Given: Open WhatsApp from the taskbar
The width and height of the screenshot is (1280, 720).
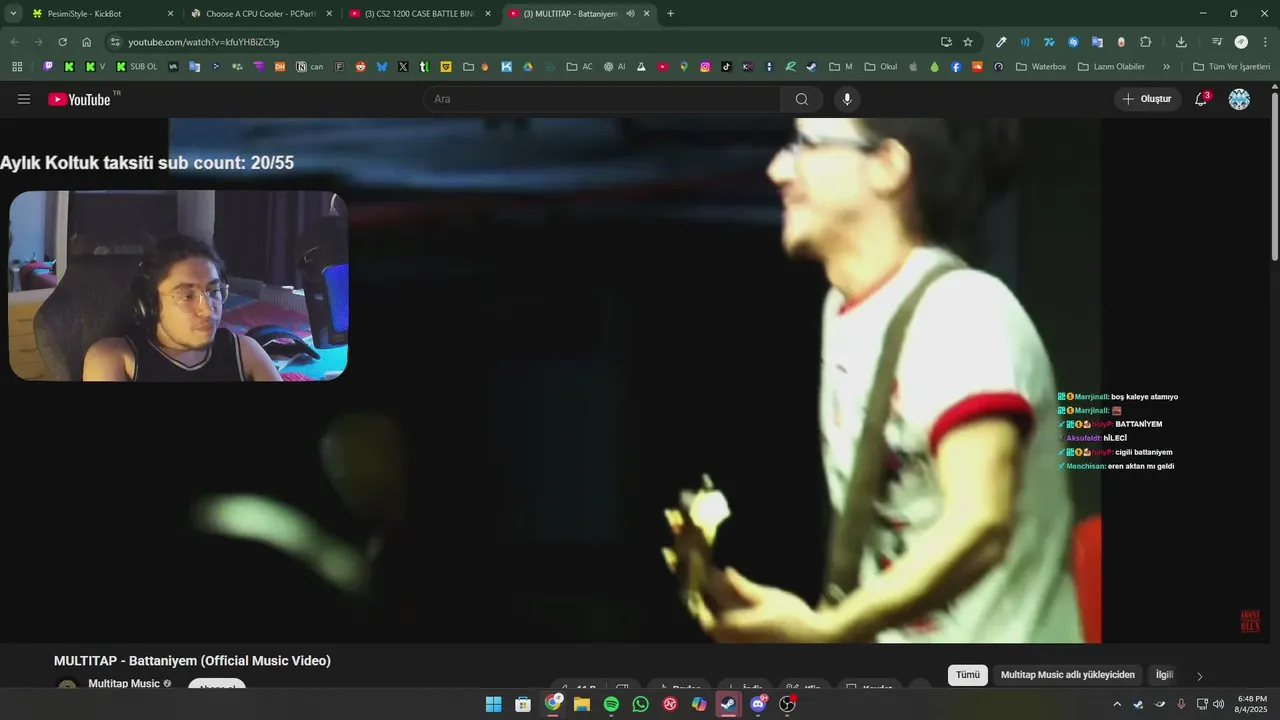Looking at the screenshot, I should tap(640, 704).
